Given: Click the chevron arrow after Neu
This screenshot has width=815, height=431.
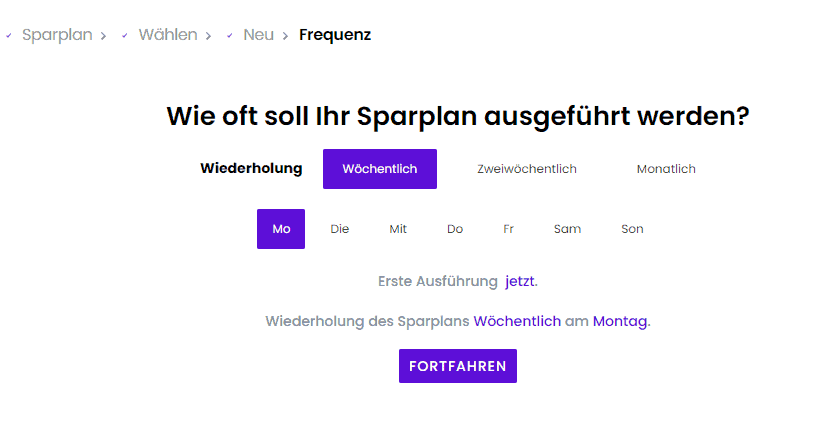Looking at the screenshot, I should (x=285, y=36).
